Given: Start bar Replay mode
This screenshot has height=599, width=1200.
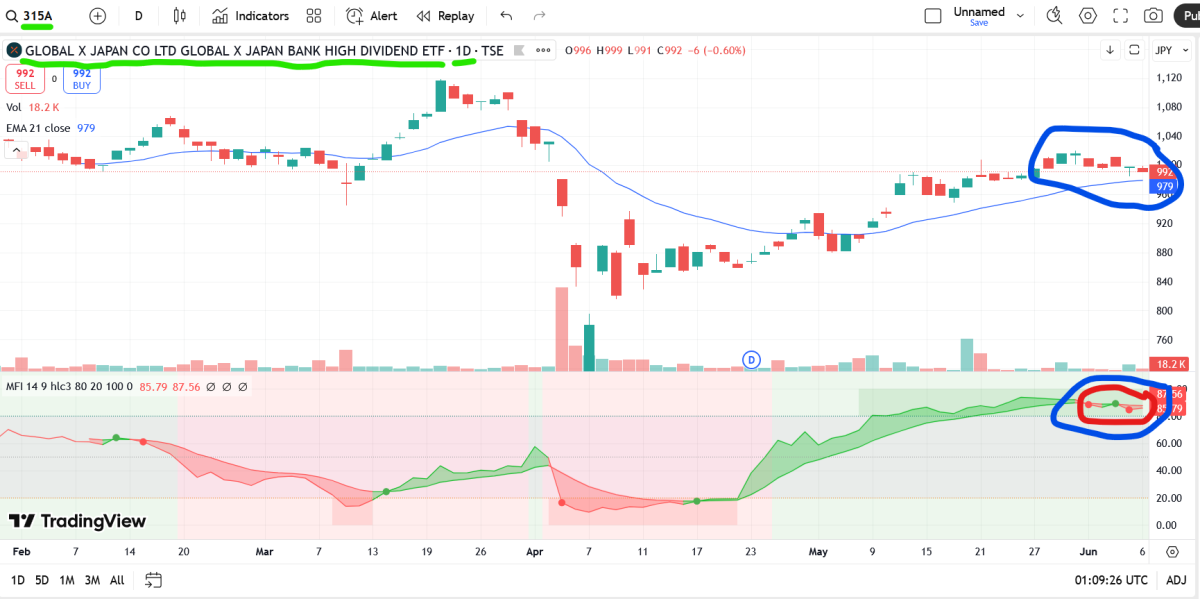Looking at the screenshot, I should (445, 16).
